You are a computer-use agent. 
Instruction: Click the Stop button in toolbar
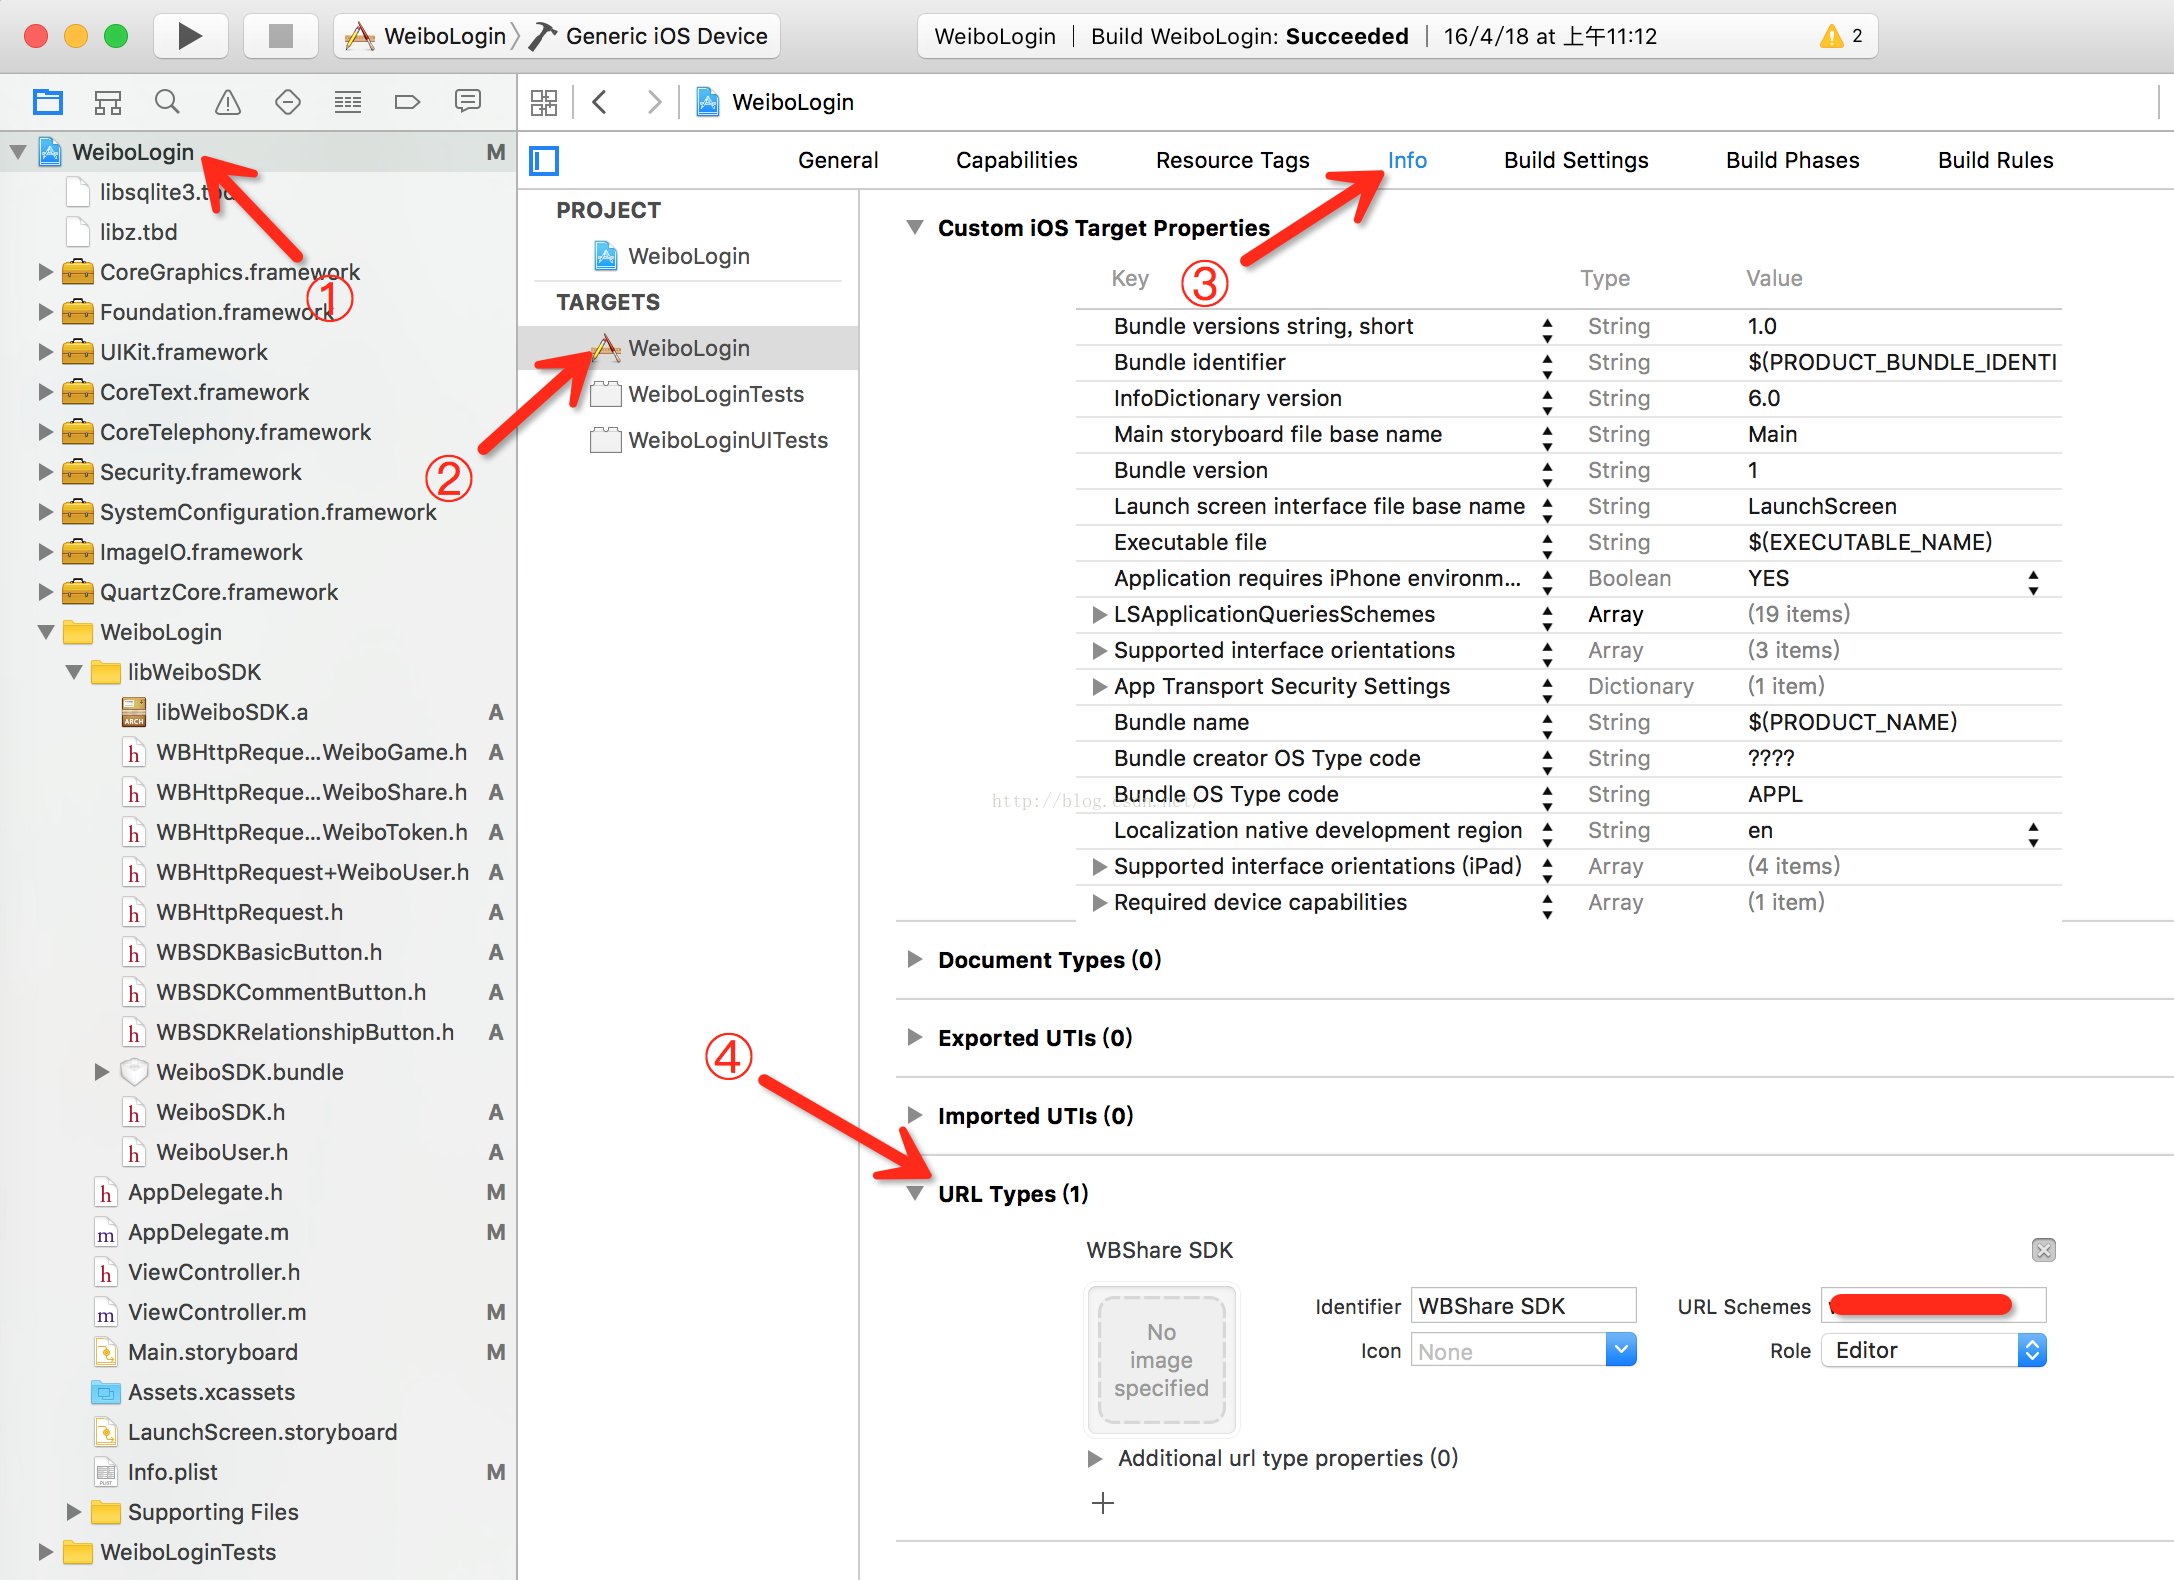click(x=281, y=36)
